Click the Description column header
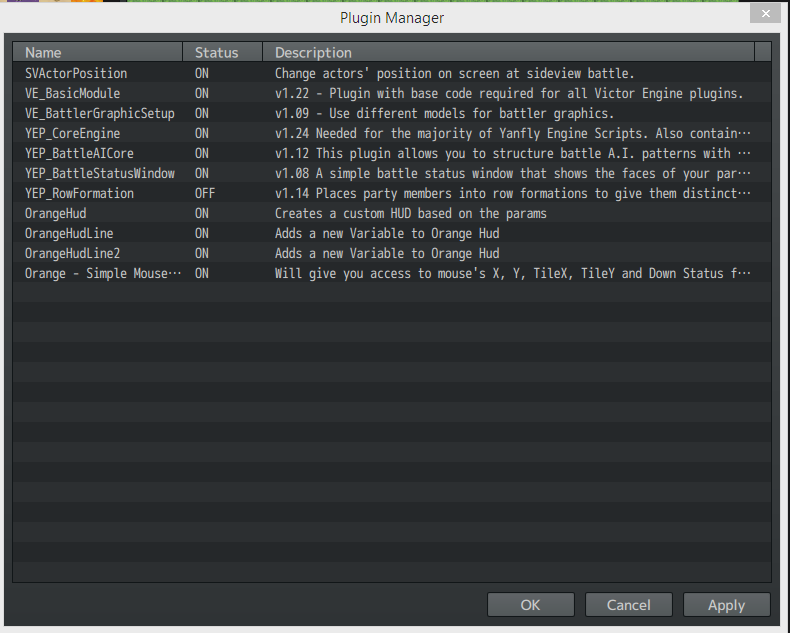This screenshot has height=633, width=790. 508,52
